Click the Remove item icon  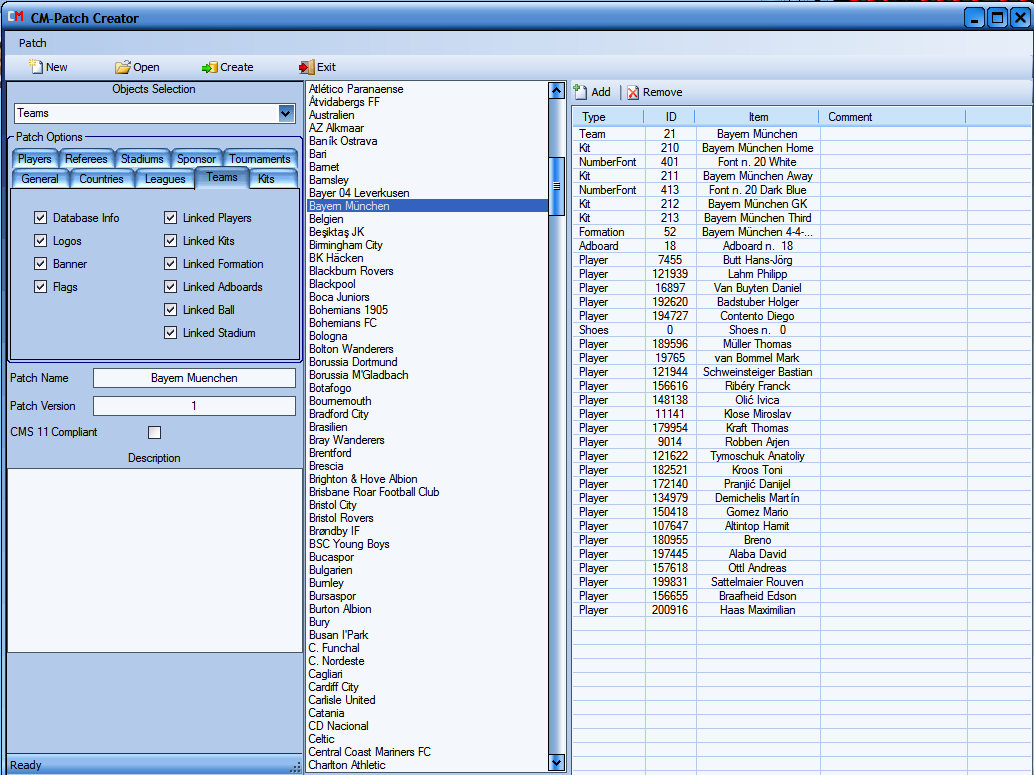click(633, 92)
